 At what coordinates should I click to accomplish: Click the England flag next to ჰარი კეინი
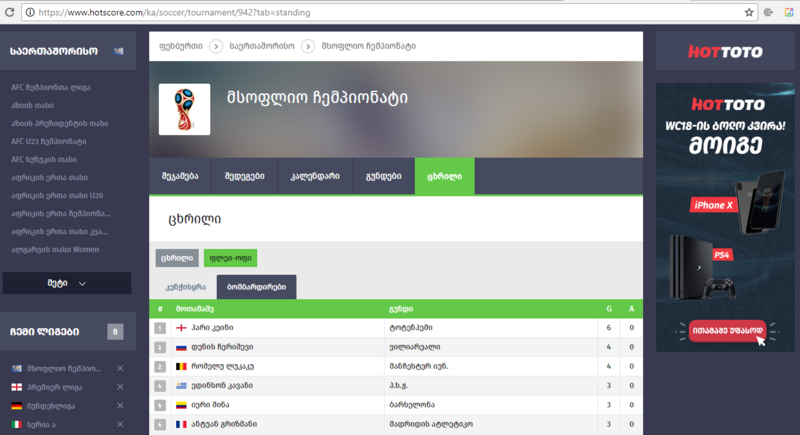[x=181, y=328]
